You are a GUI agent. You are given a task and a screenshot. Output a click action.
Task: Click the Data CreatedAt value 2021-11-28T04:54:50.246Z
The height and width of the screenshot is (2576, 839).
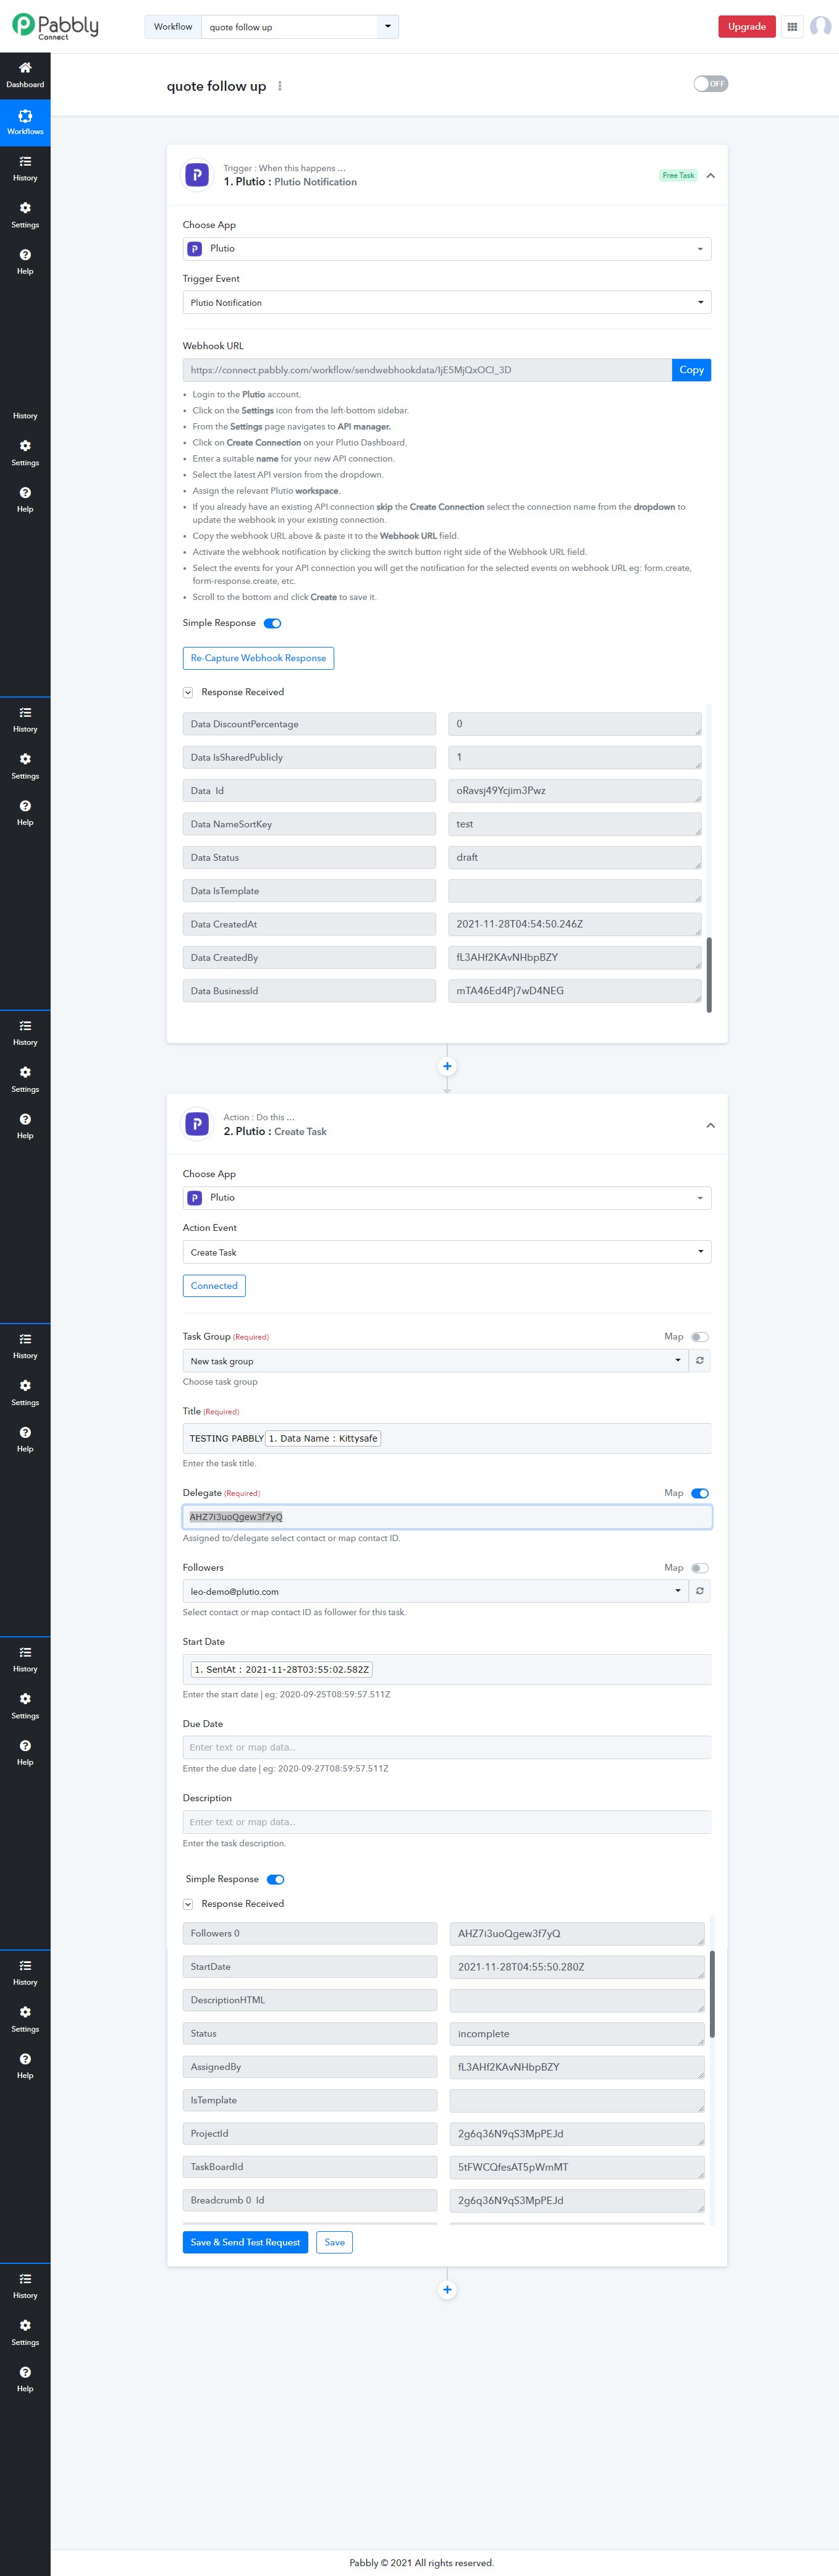[575, 924]
